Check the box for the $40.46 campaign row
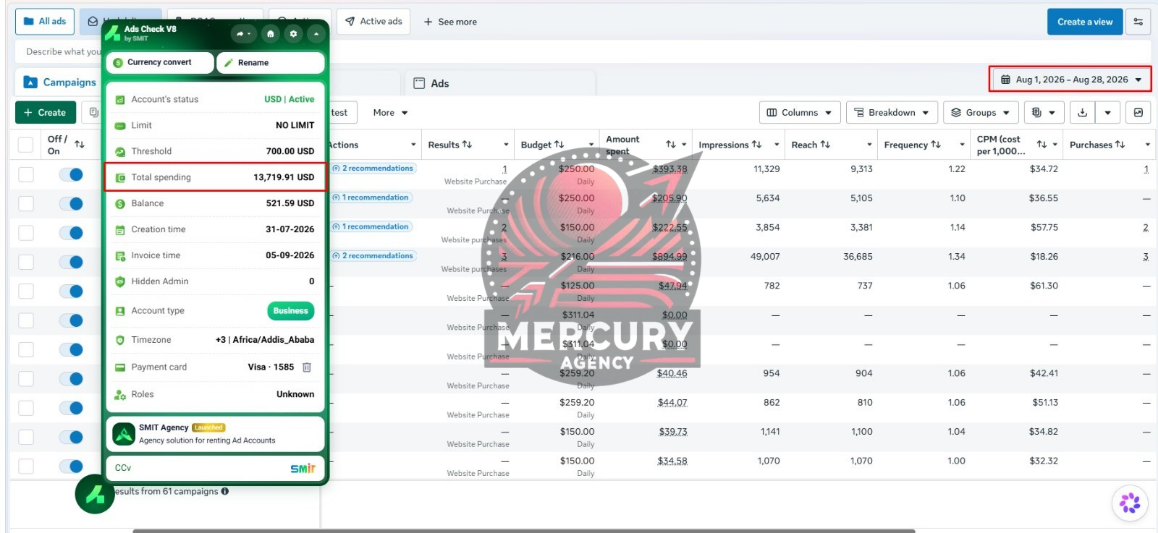1158x533 pixels. pyautogui.click(x=26, y=379)
